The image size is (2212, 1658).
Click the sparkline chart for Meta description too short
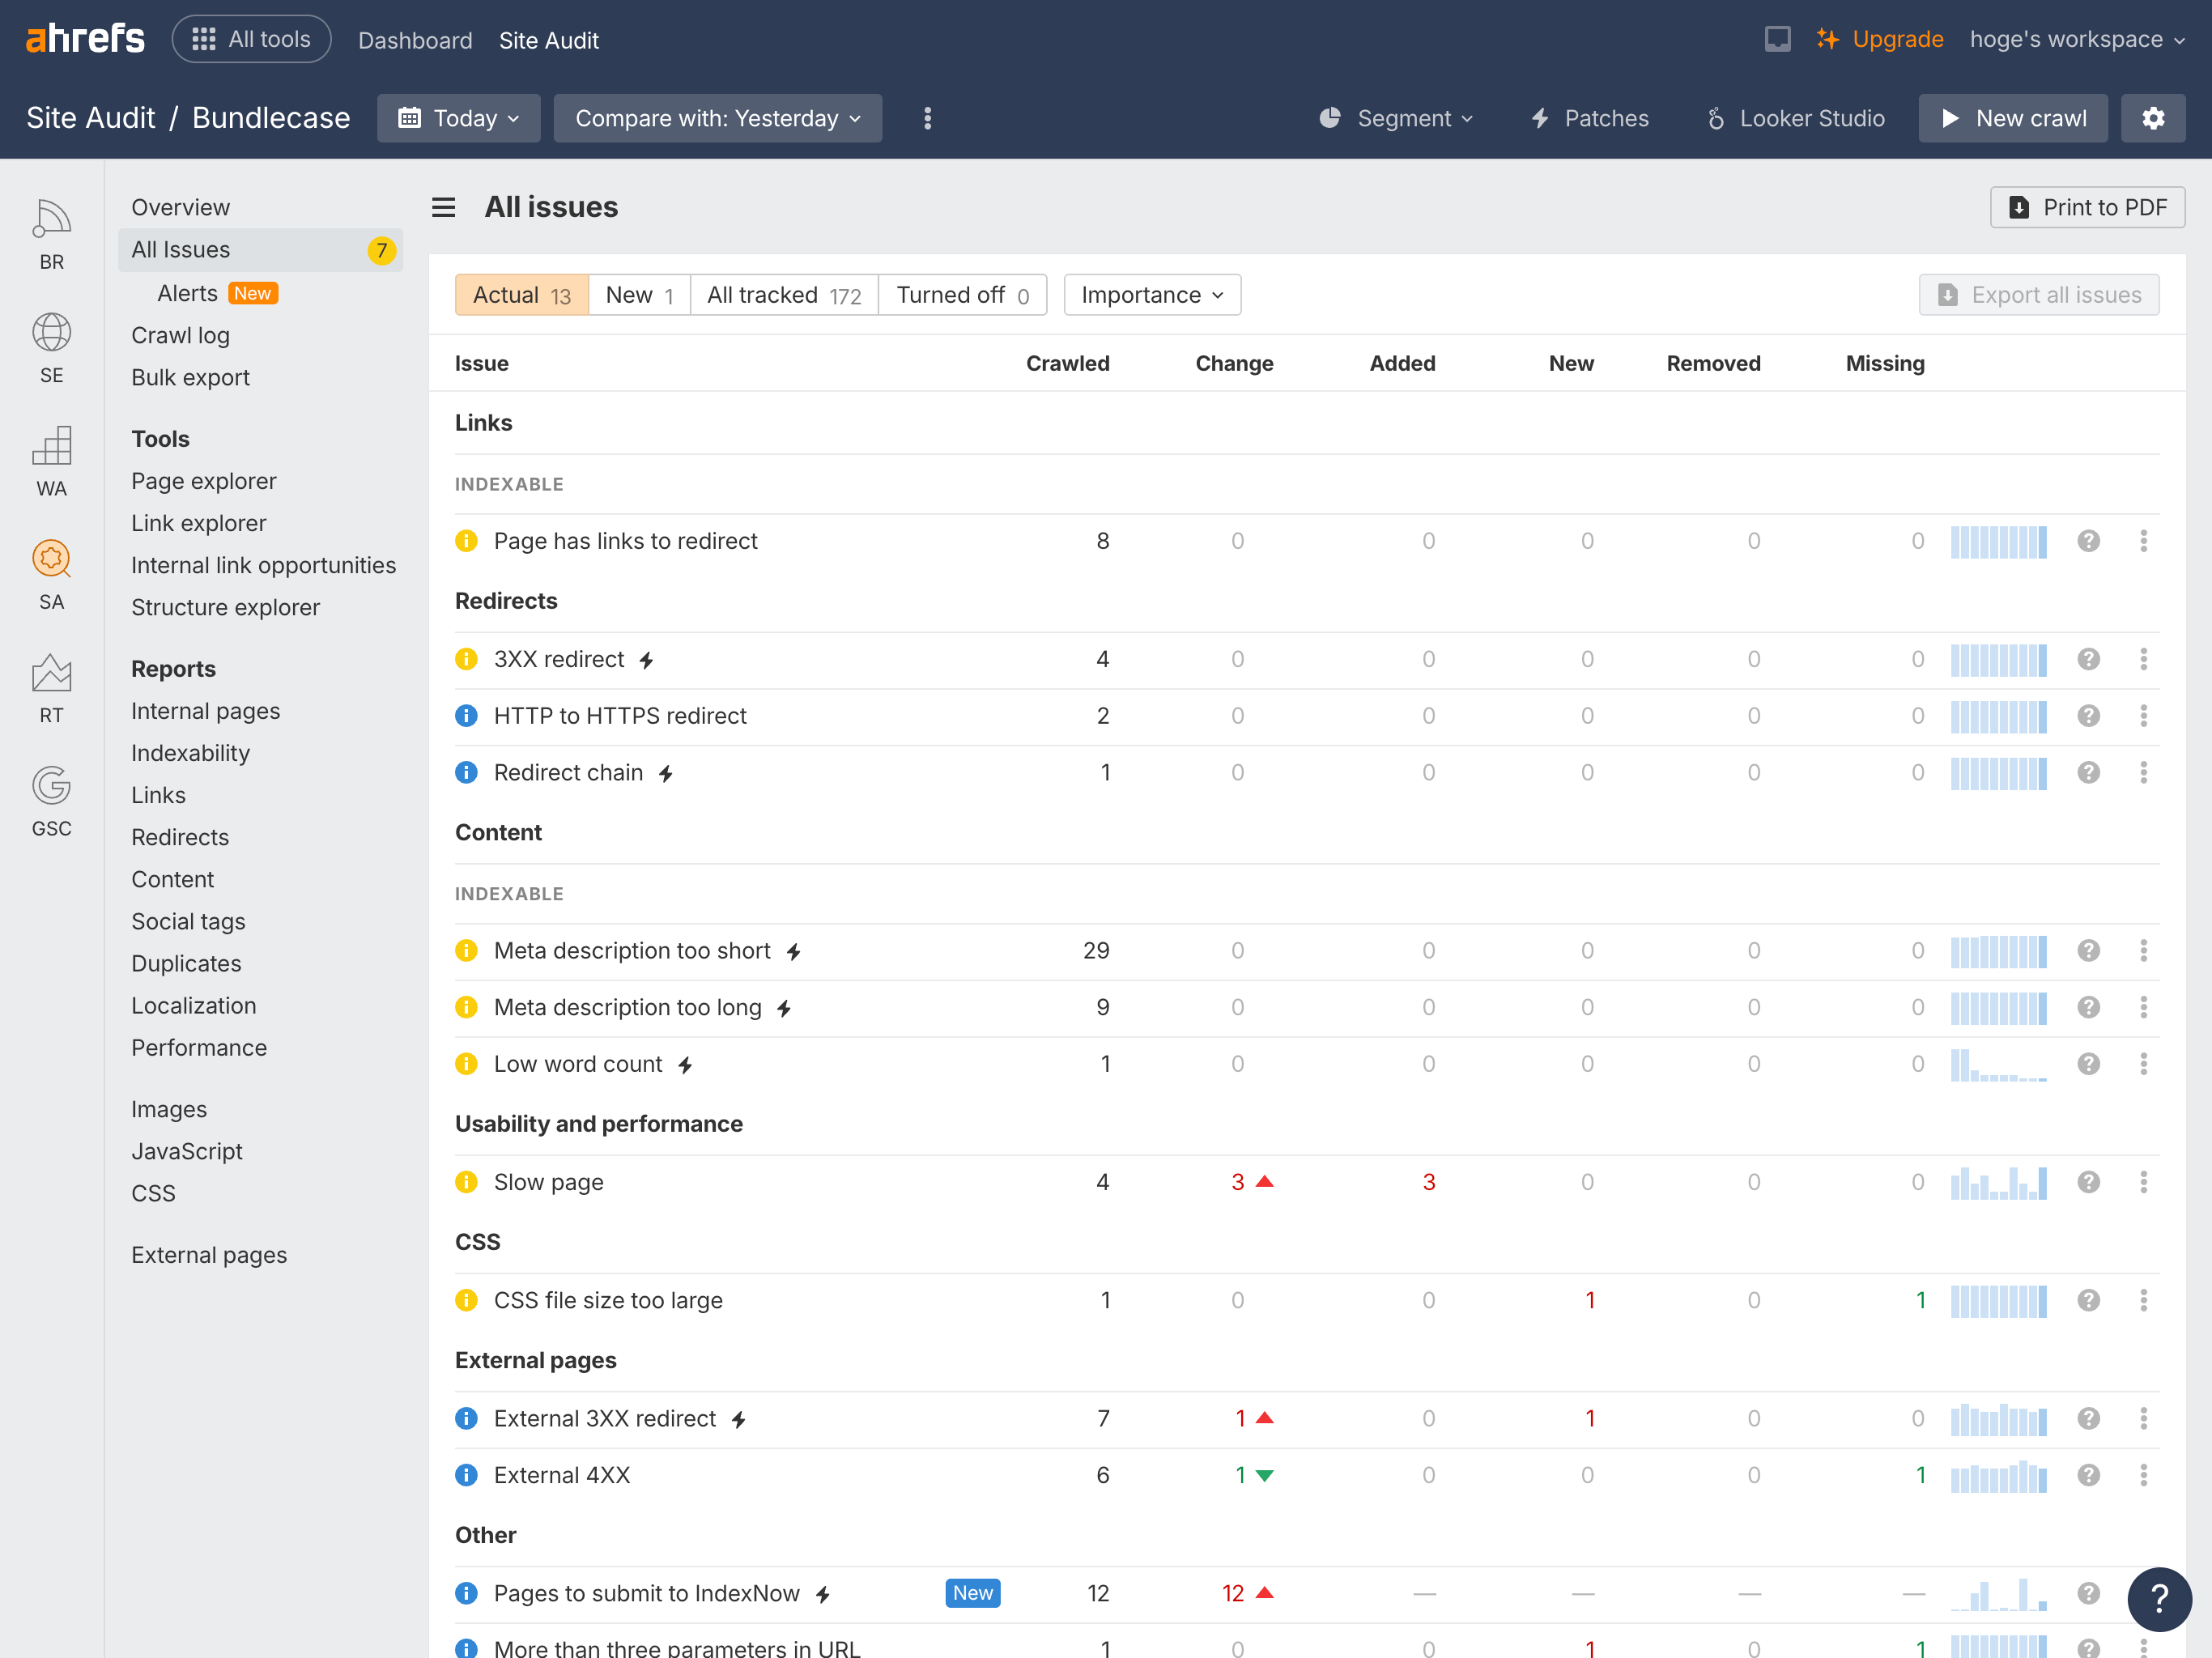click(x=1999, y=951)
